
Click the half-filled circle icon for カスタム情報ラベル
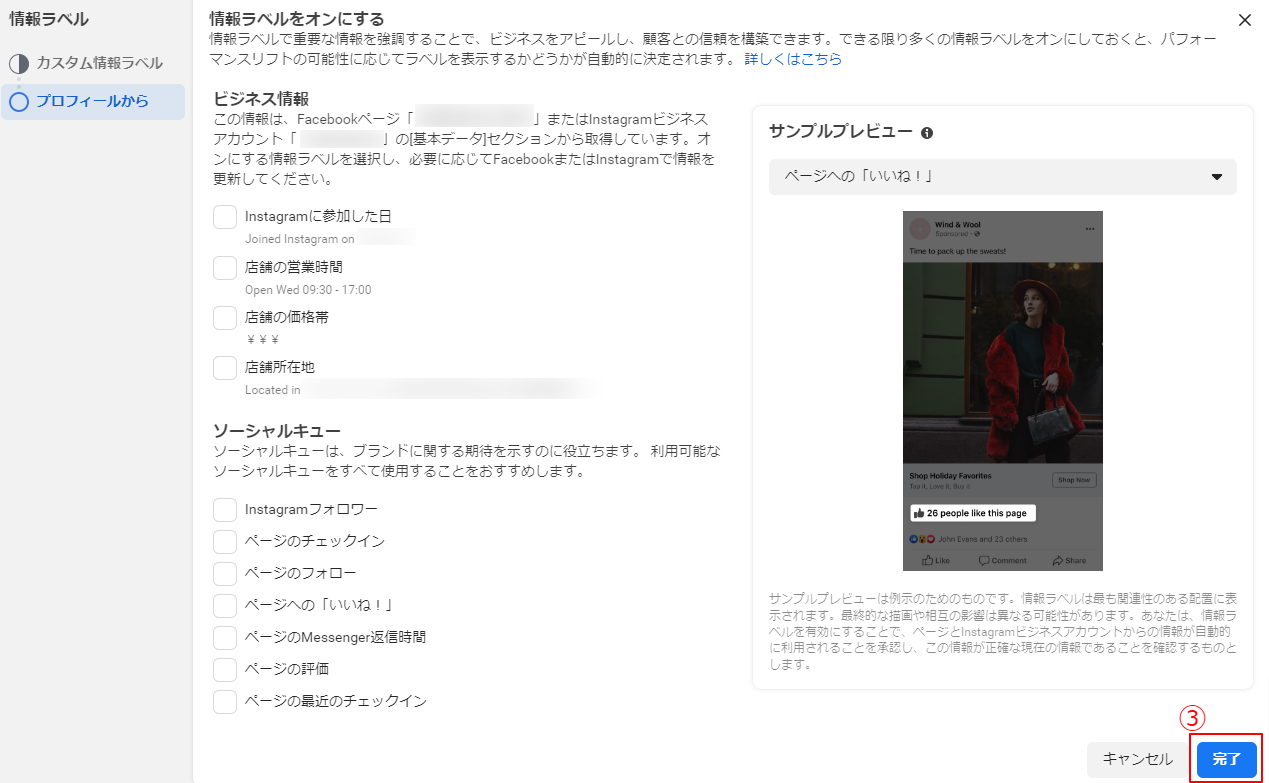pos(19,64)
